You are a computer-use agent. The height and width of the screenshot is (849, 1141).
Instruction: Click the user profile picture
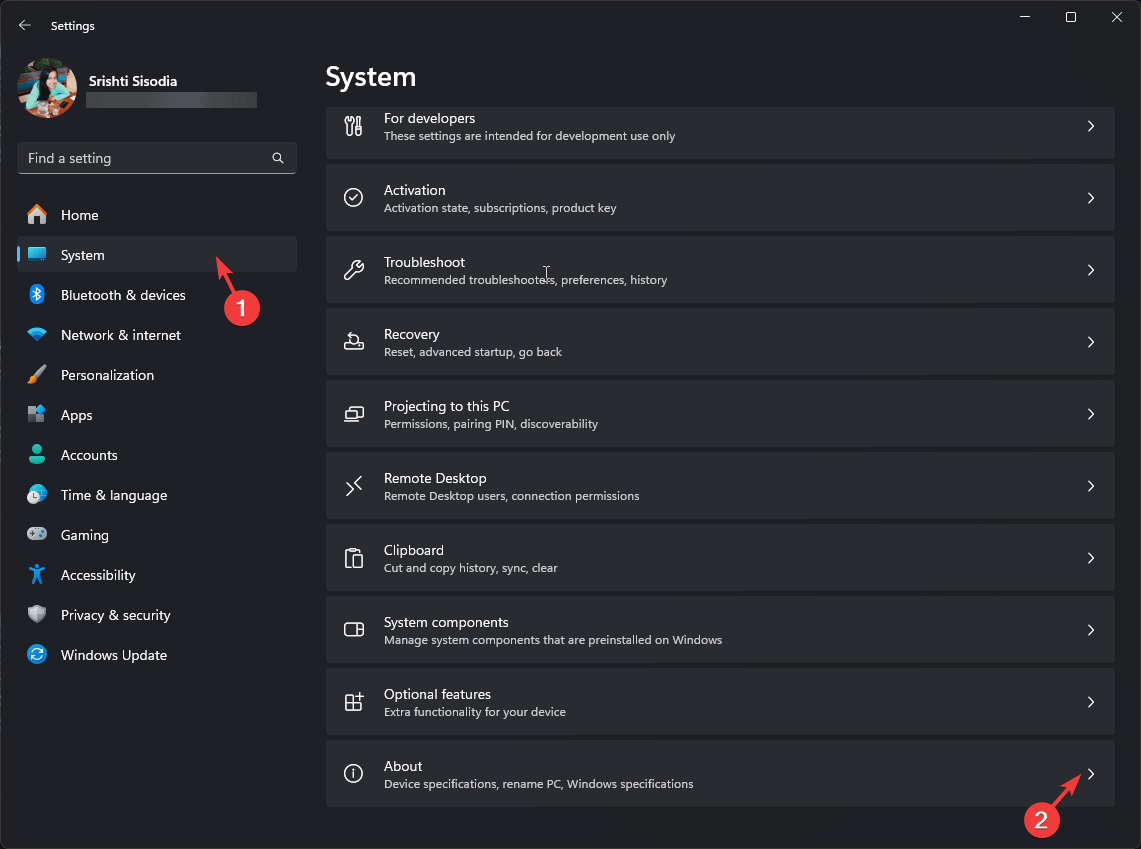click(x=47, y=88)
